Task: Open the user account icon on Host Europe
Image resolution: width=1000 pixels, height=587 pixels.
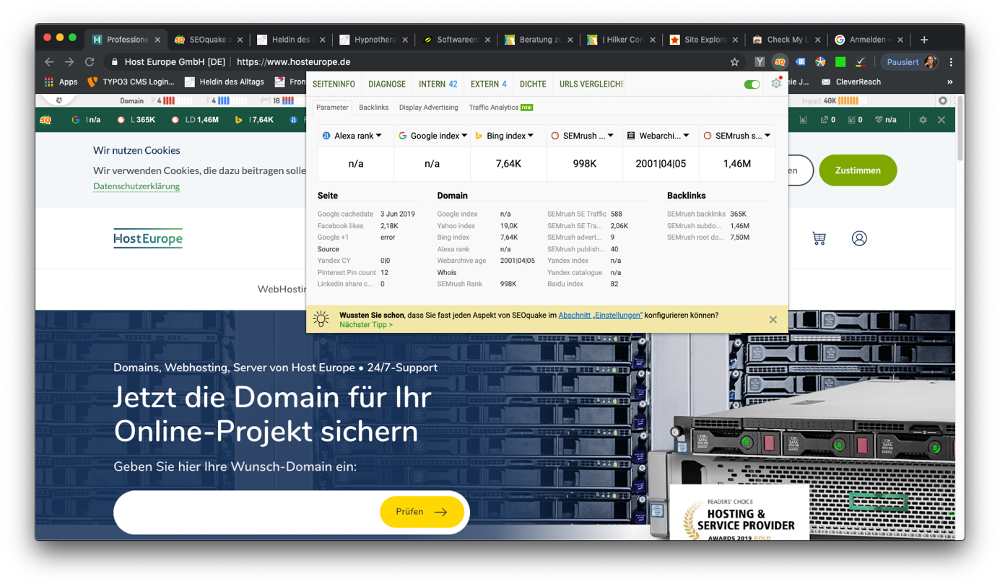Action: [x=859, y=239]
